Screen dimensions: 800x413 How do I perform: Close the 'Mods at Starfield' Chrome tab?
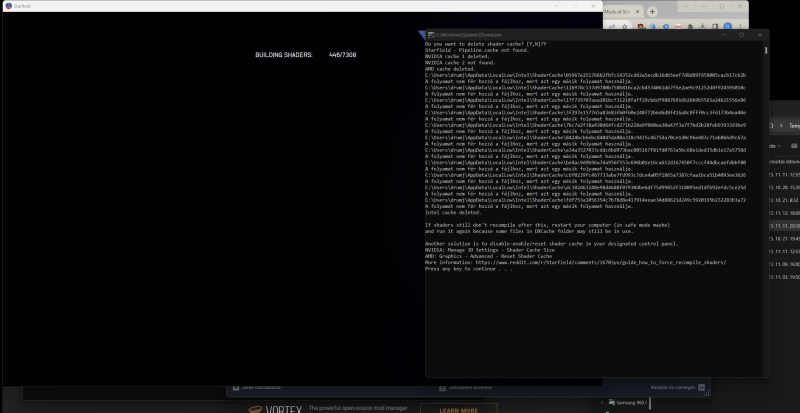click(637, 11)
